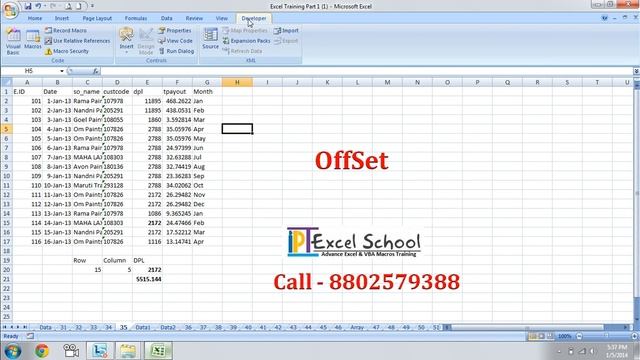The image size is (640, 360).
Task: Click Map Properties
Action: [245, 31]
